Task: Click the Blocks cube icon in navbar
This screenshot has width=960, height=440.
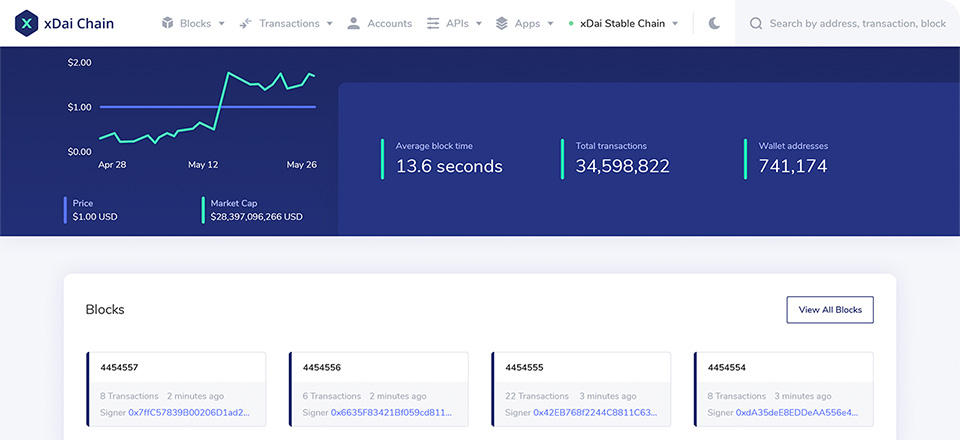Action: coord(167,23)
